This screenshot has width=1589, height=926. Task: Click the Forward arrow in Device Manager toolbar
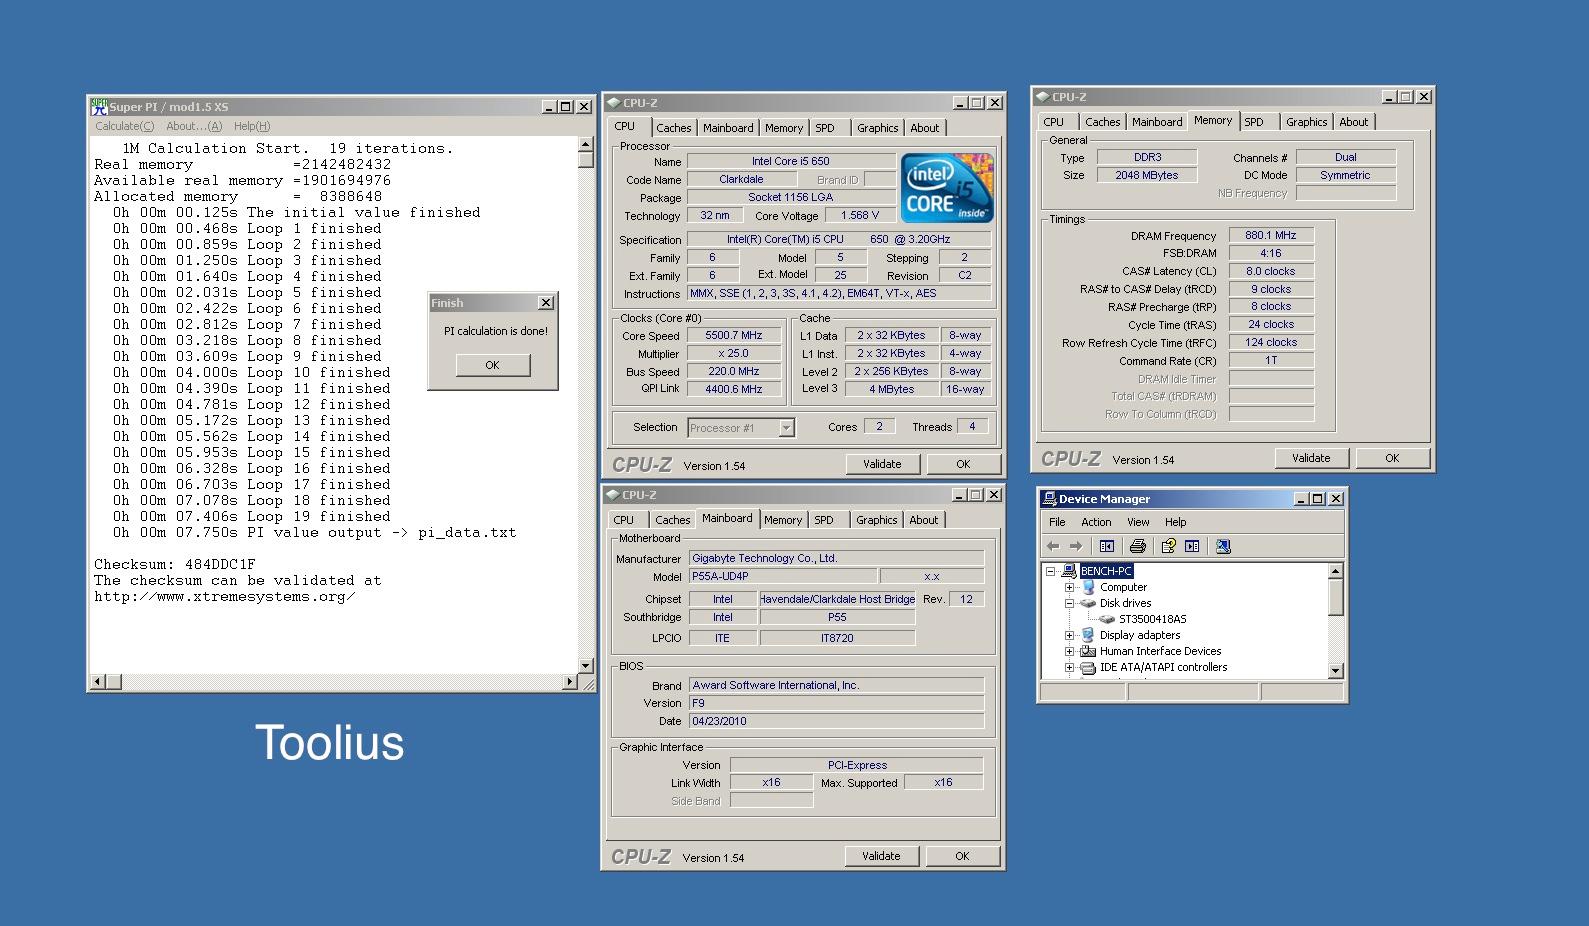[1076, 546]
